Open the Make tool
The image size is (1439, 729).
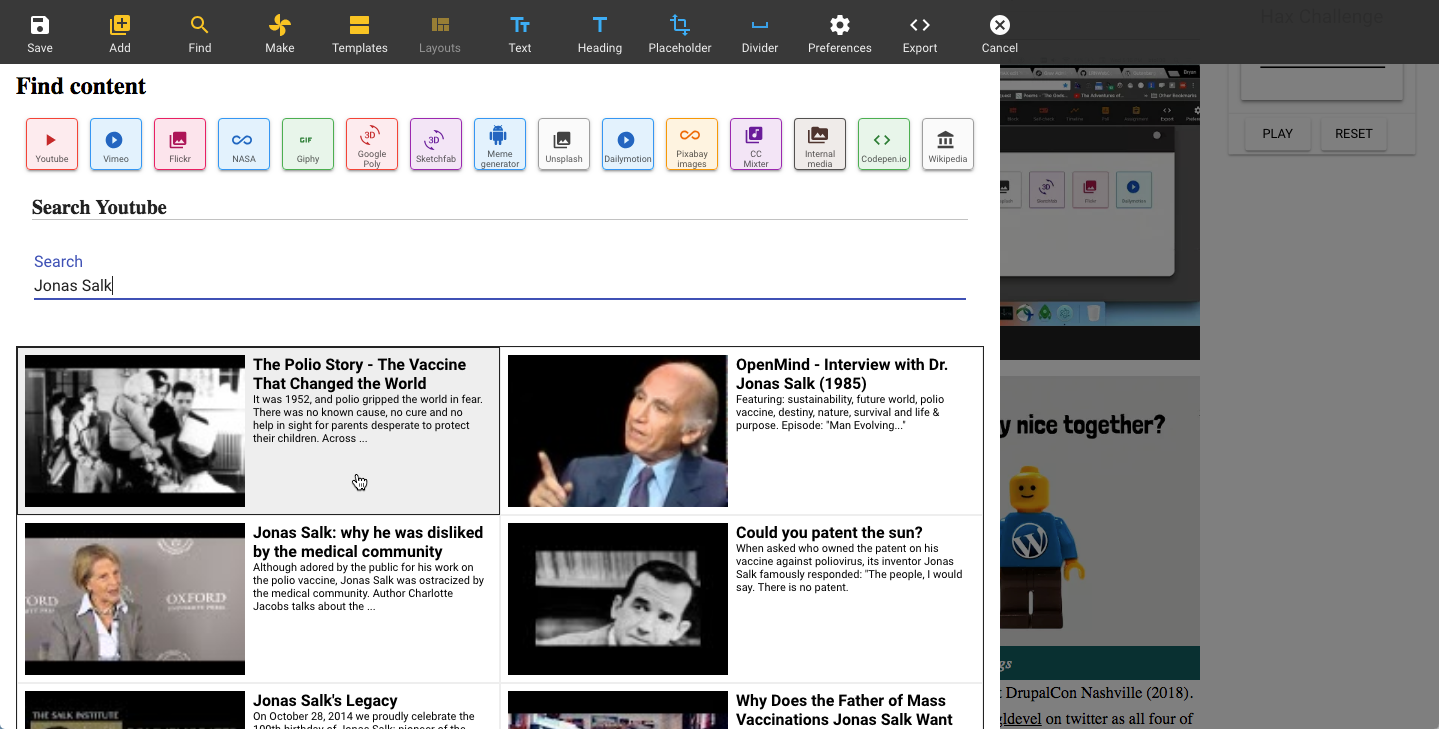(x=280, y=33)
